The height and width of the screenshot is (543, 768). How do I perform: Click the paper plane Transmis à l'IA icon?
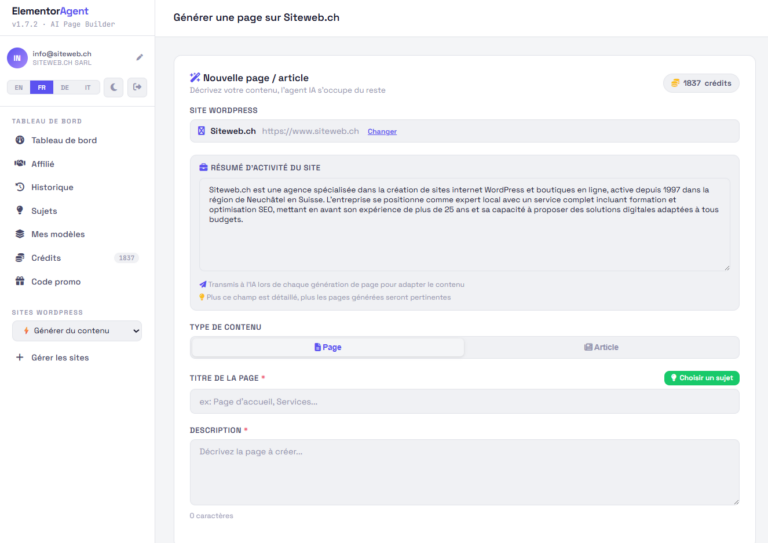203,284
